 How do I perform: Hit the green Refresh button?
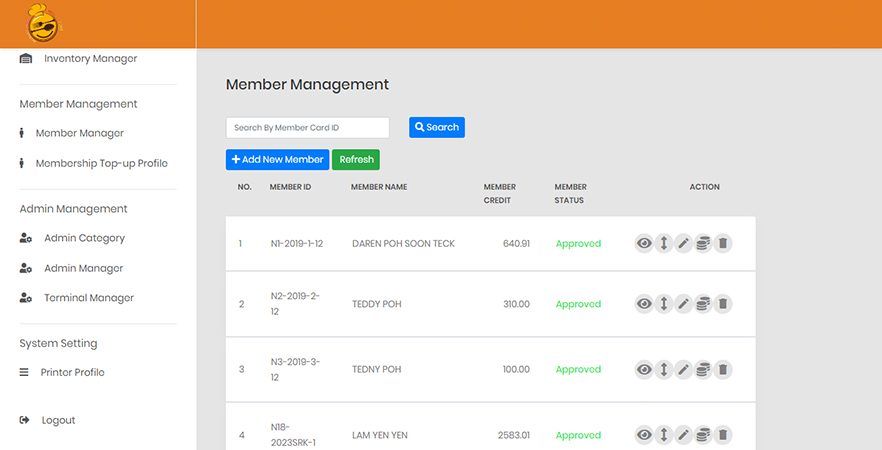(x=356, y=160)
